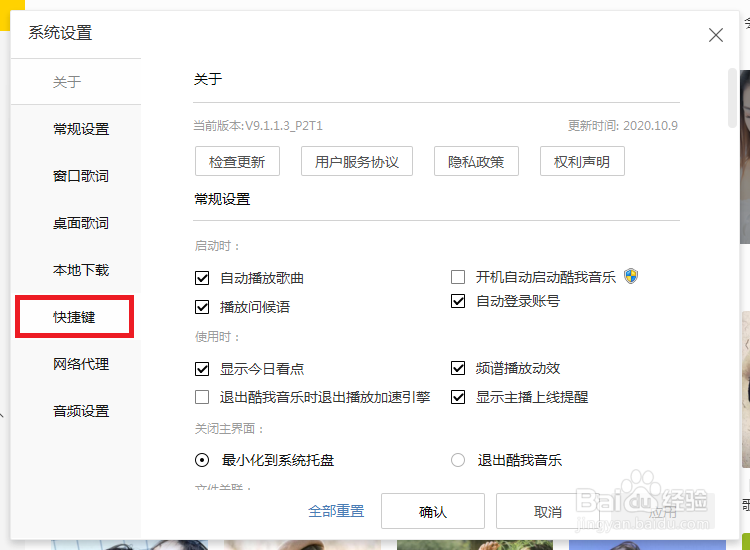The height and width of the screenshot is (550, 750).
Task: Disable 频谱播放动效 checkbox
Action: click(458, 368)
